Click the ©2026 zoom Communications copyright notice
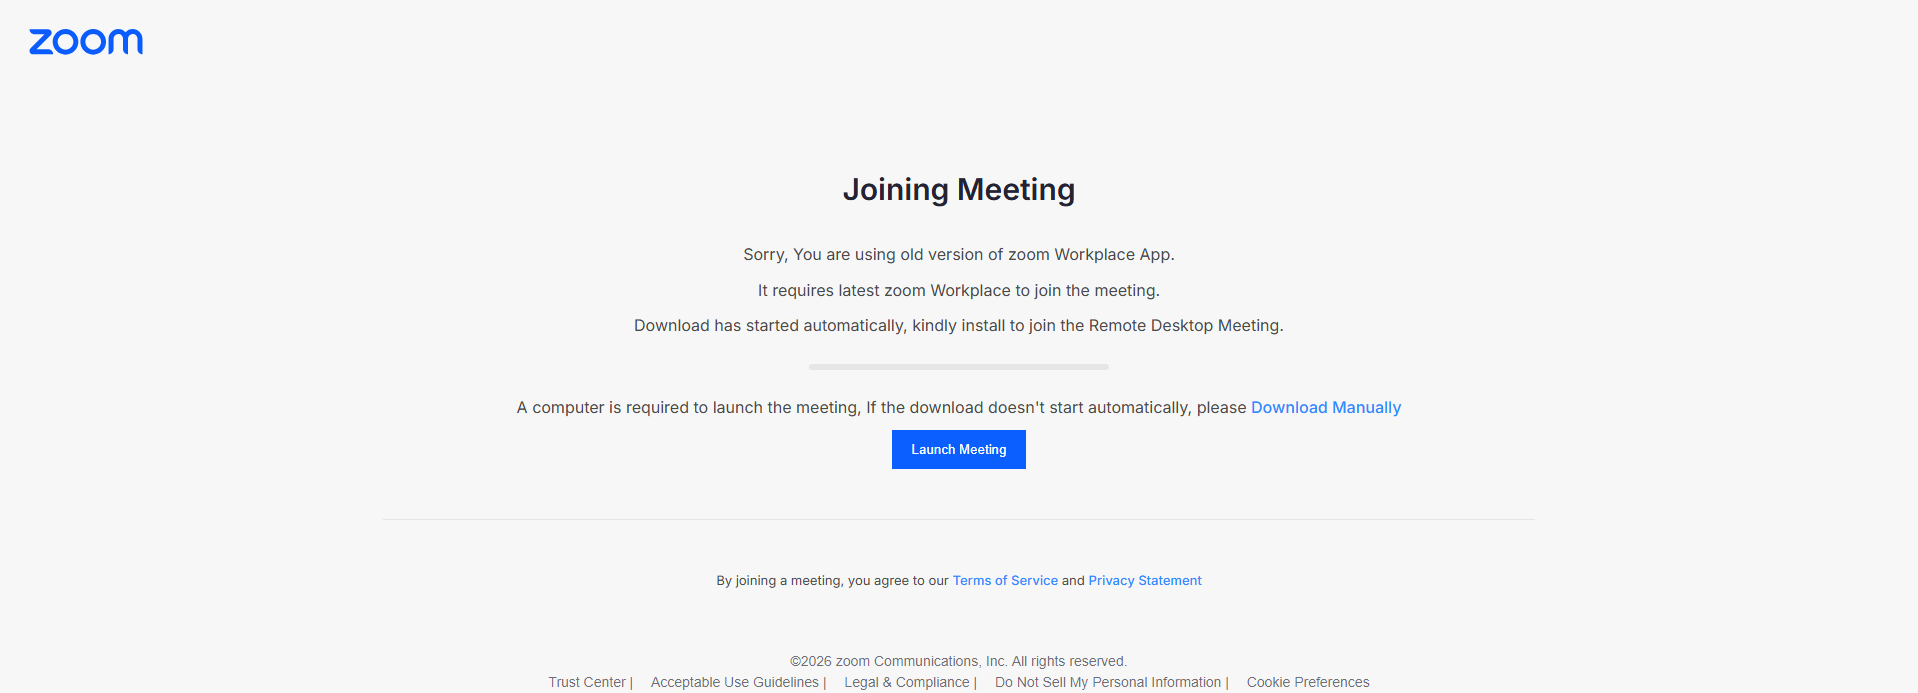 (x=959, y=661)
